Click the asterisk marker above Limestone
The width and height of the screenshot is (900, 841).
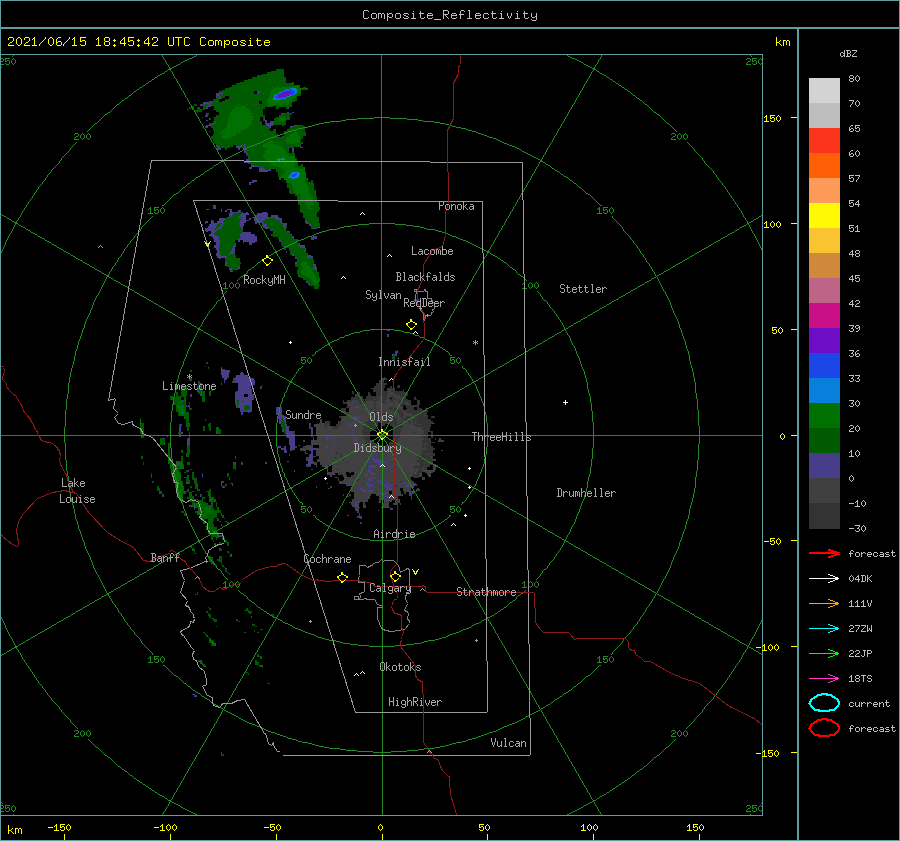[189, 377]
